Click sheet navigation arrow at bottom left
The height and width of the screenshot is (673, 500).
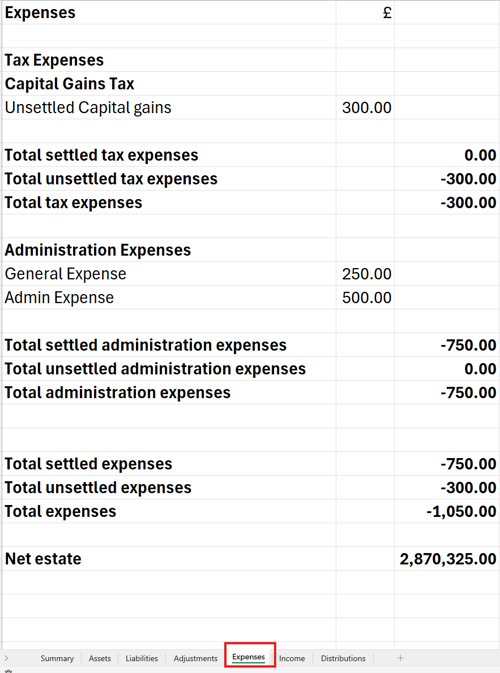[x=6, y=658]
